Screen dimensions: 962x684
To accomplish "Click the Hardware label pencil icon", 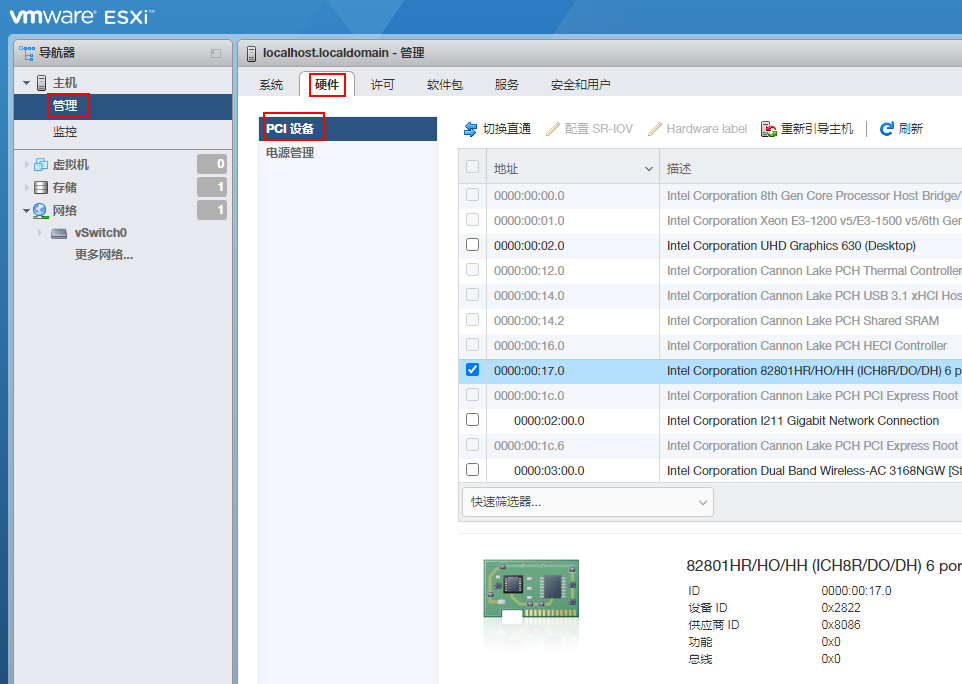I will pyautogui.click(x=655, y=129).
